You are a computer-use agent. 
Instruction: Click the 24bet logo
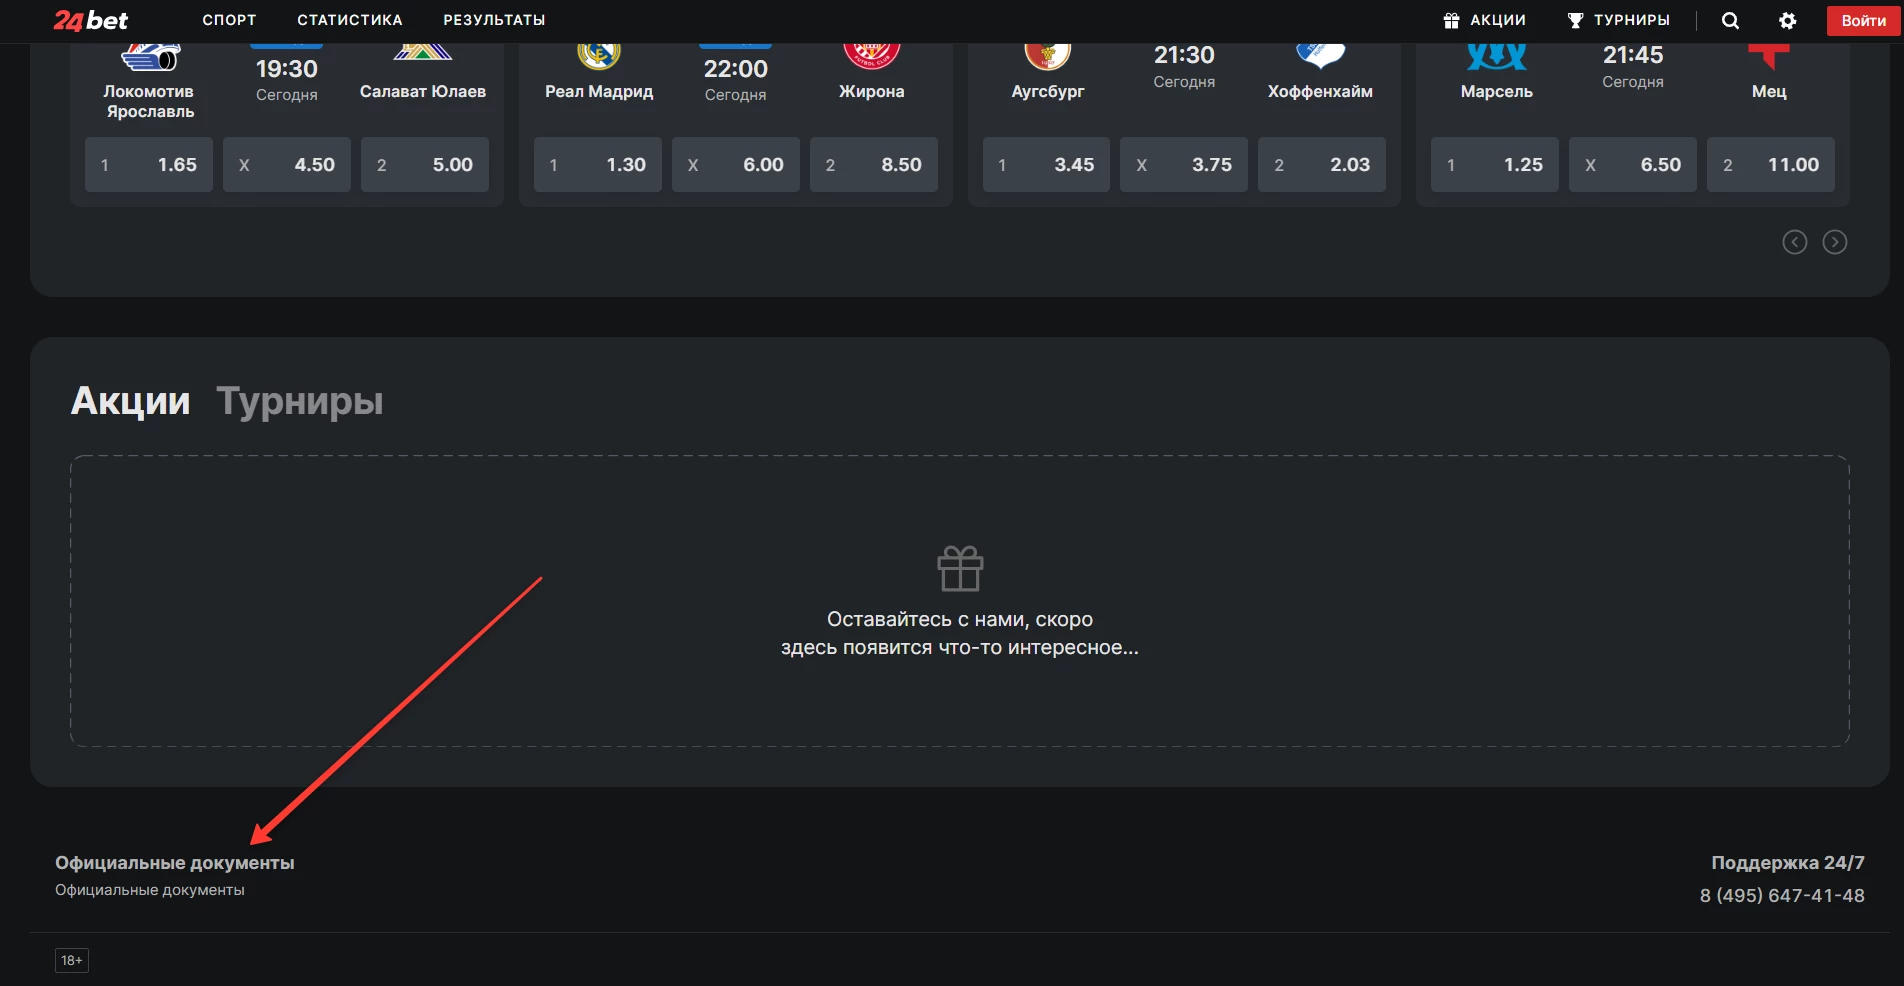pos(91,20)
